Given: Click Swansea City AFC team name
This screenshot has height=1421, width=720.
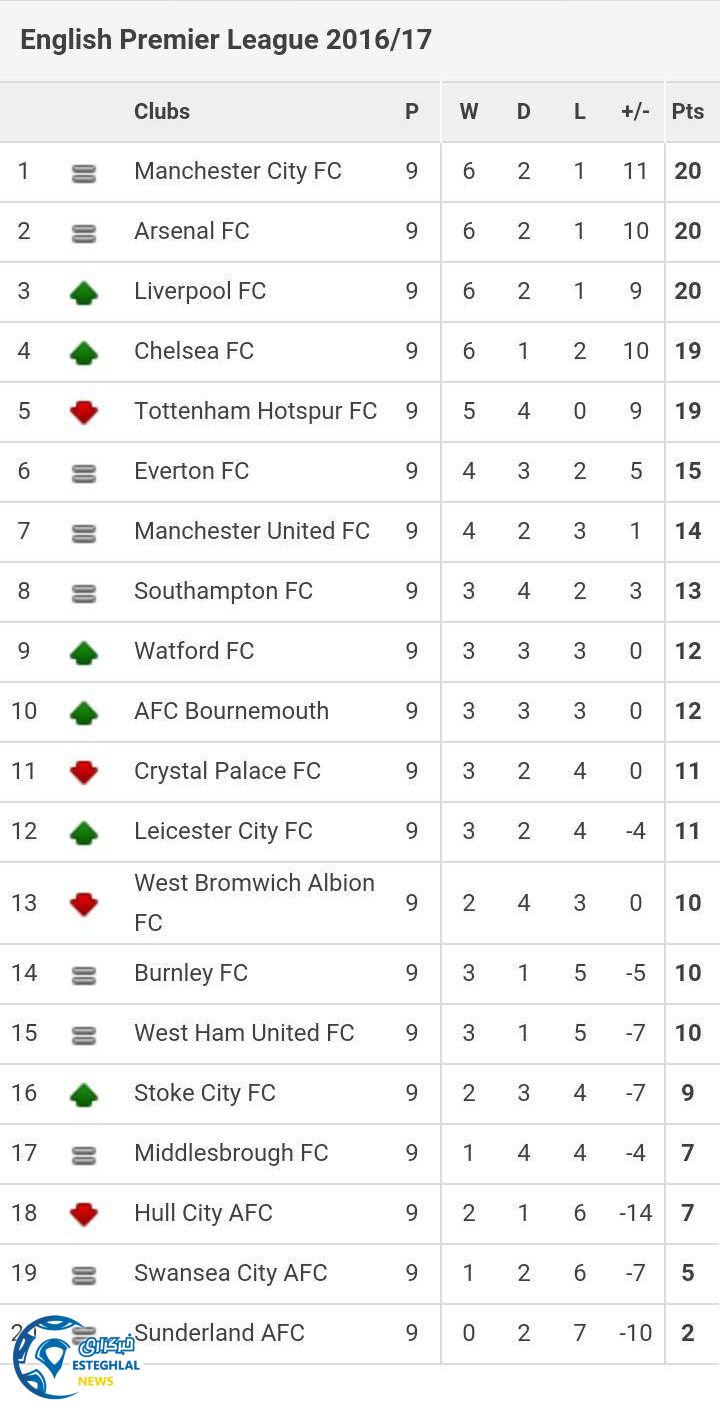Looking at the screenshot, I should tap(230, 1273).
